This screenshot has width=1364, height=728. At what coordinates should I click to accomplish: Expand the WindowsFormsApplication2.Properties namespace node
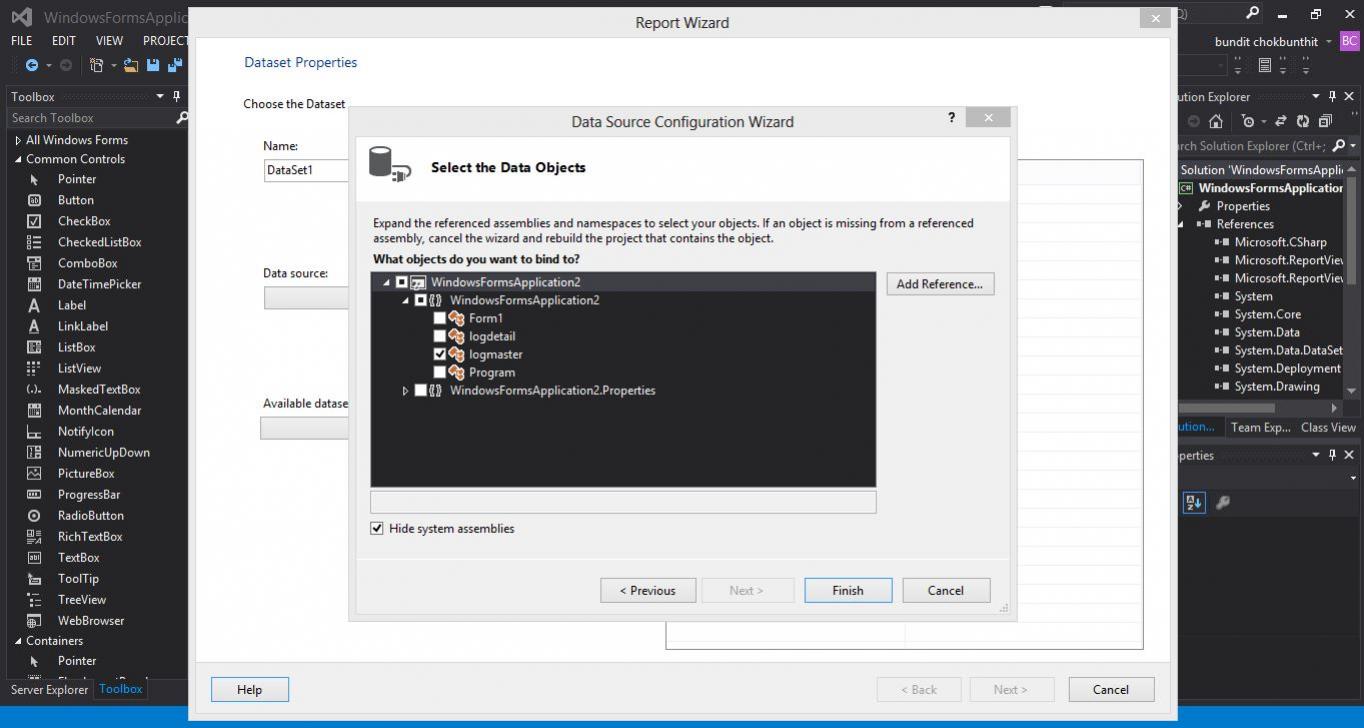405,390
